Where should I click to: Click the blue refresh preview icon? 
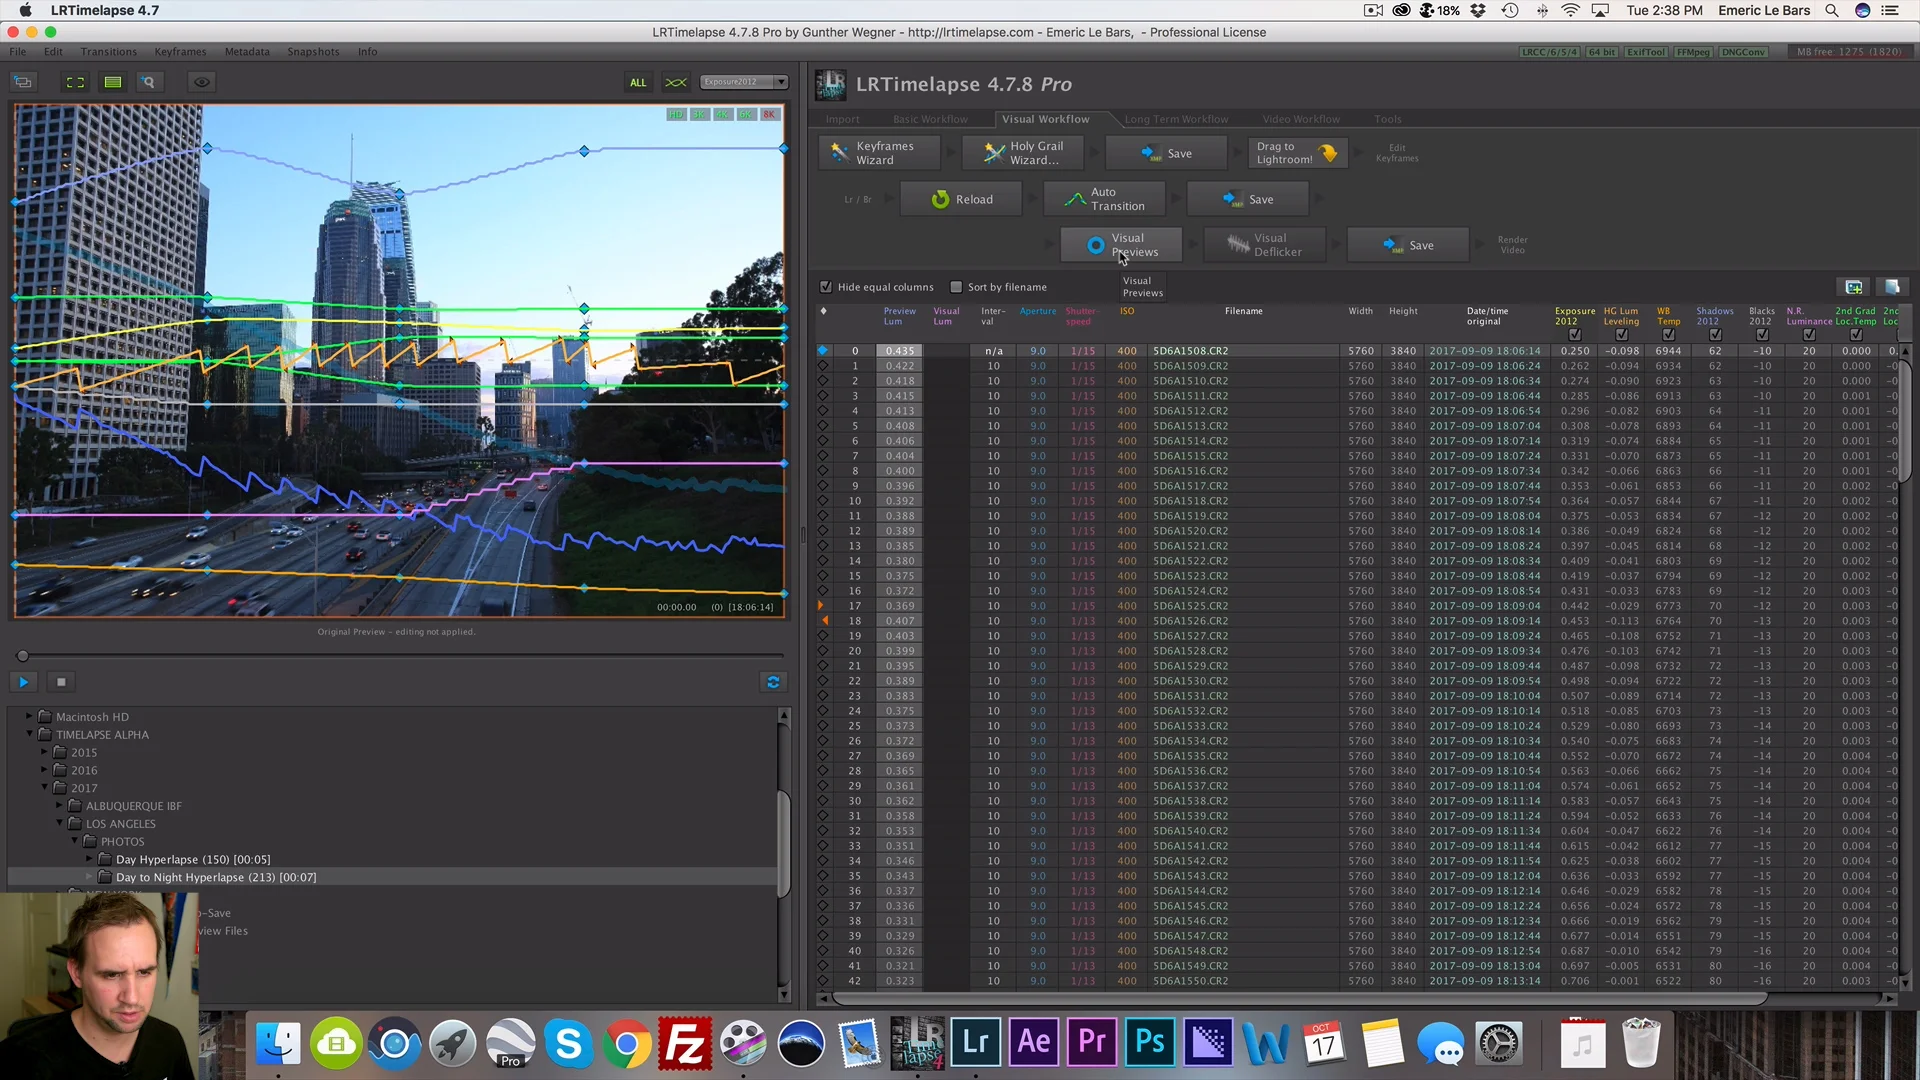pos(773,682)
